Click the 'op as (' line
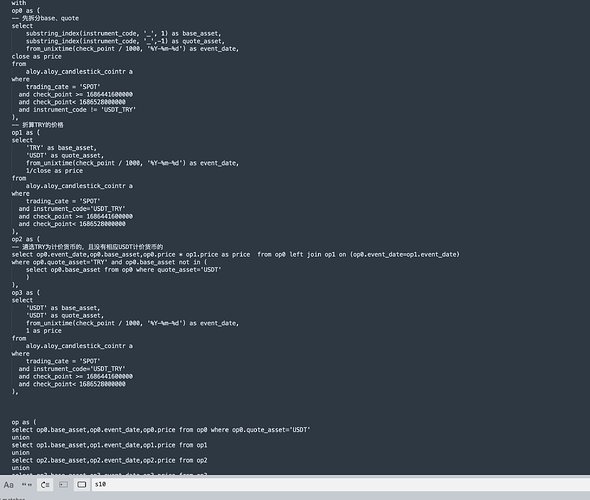 (24, 422)
